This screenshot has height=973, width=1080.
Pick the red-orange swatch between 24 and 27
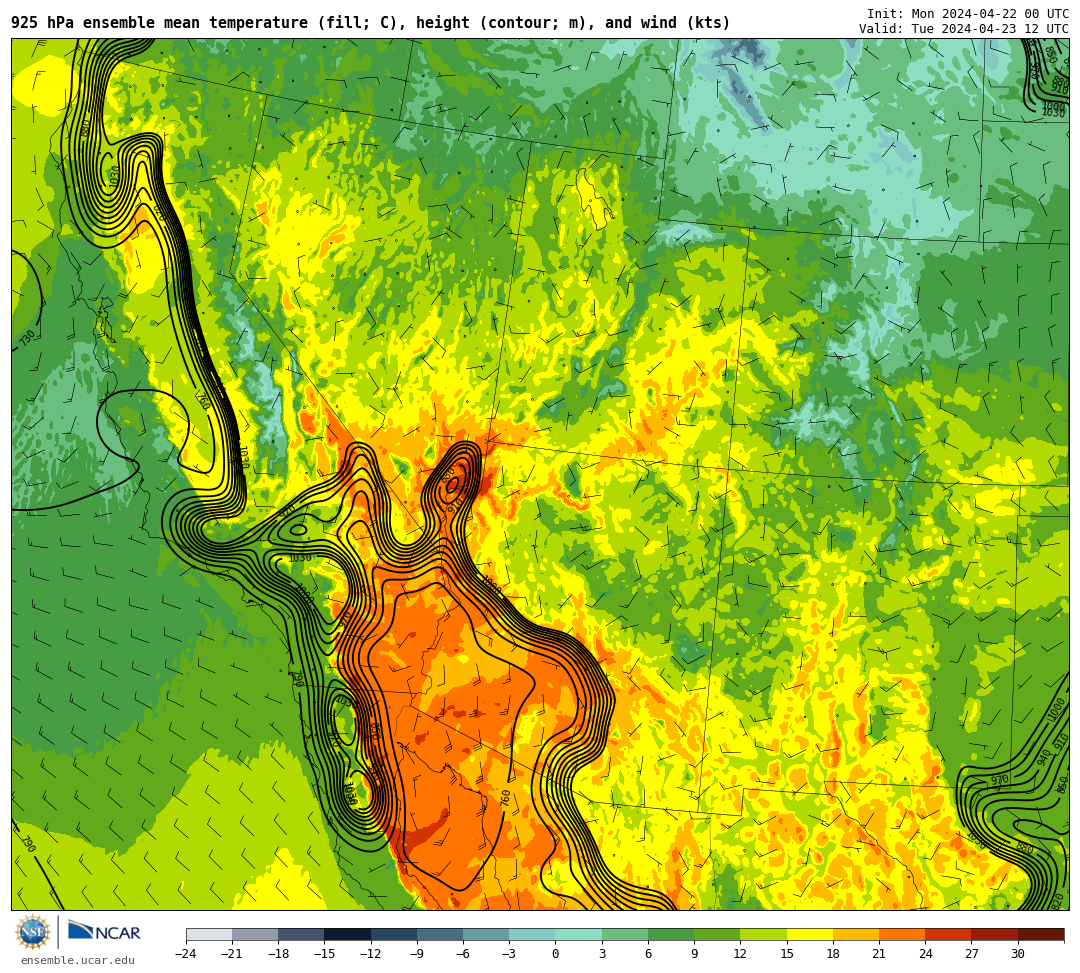948,934
